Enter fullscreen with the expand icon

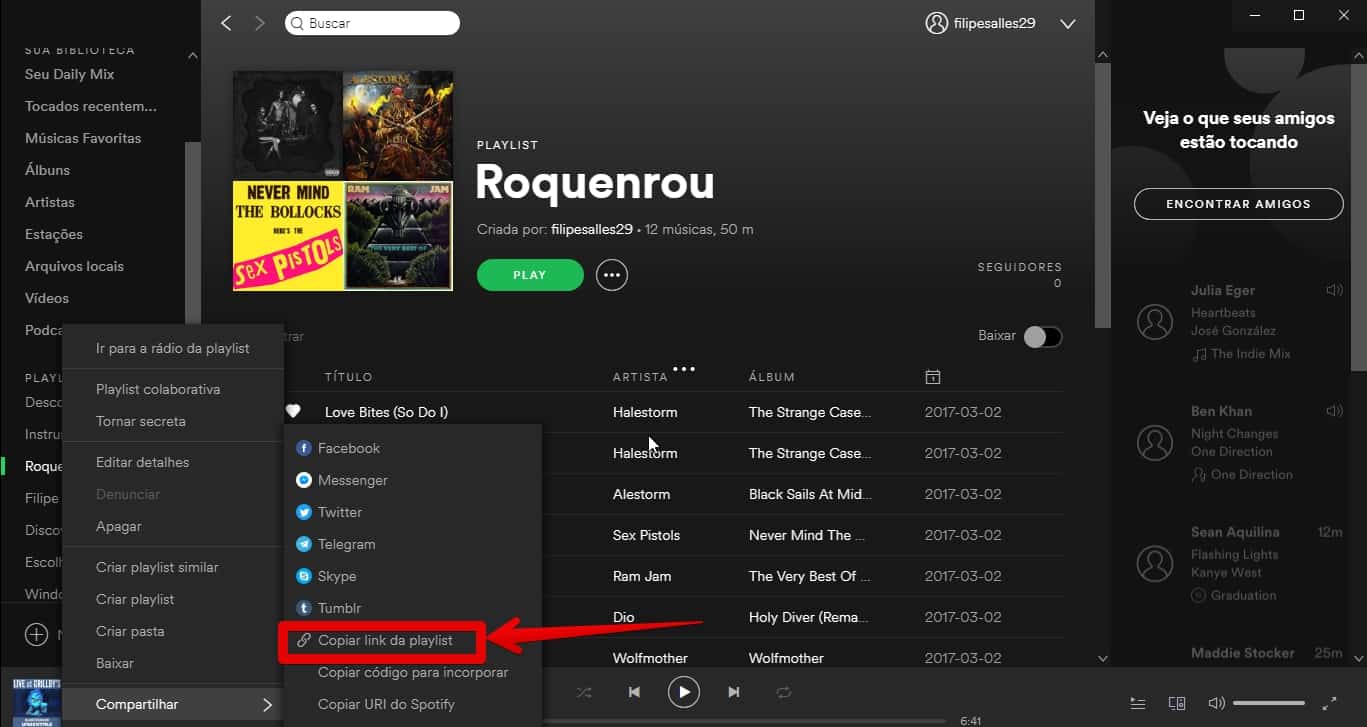1329,703
